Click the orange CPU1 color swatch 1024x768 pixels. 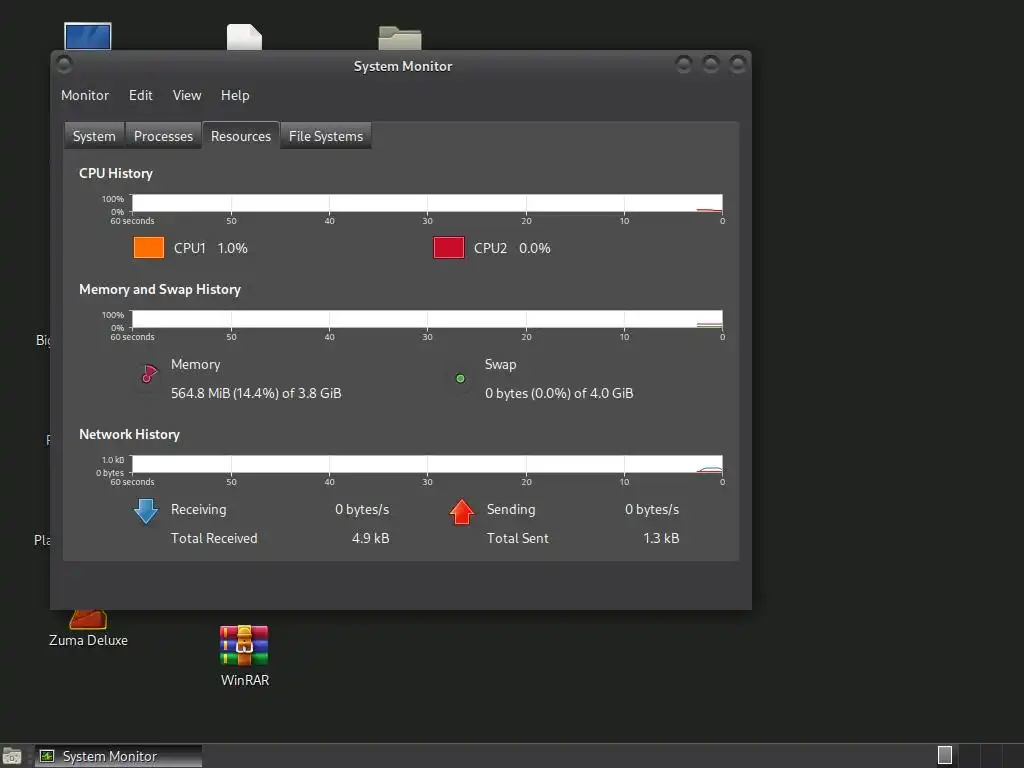[x=148, y=248]
